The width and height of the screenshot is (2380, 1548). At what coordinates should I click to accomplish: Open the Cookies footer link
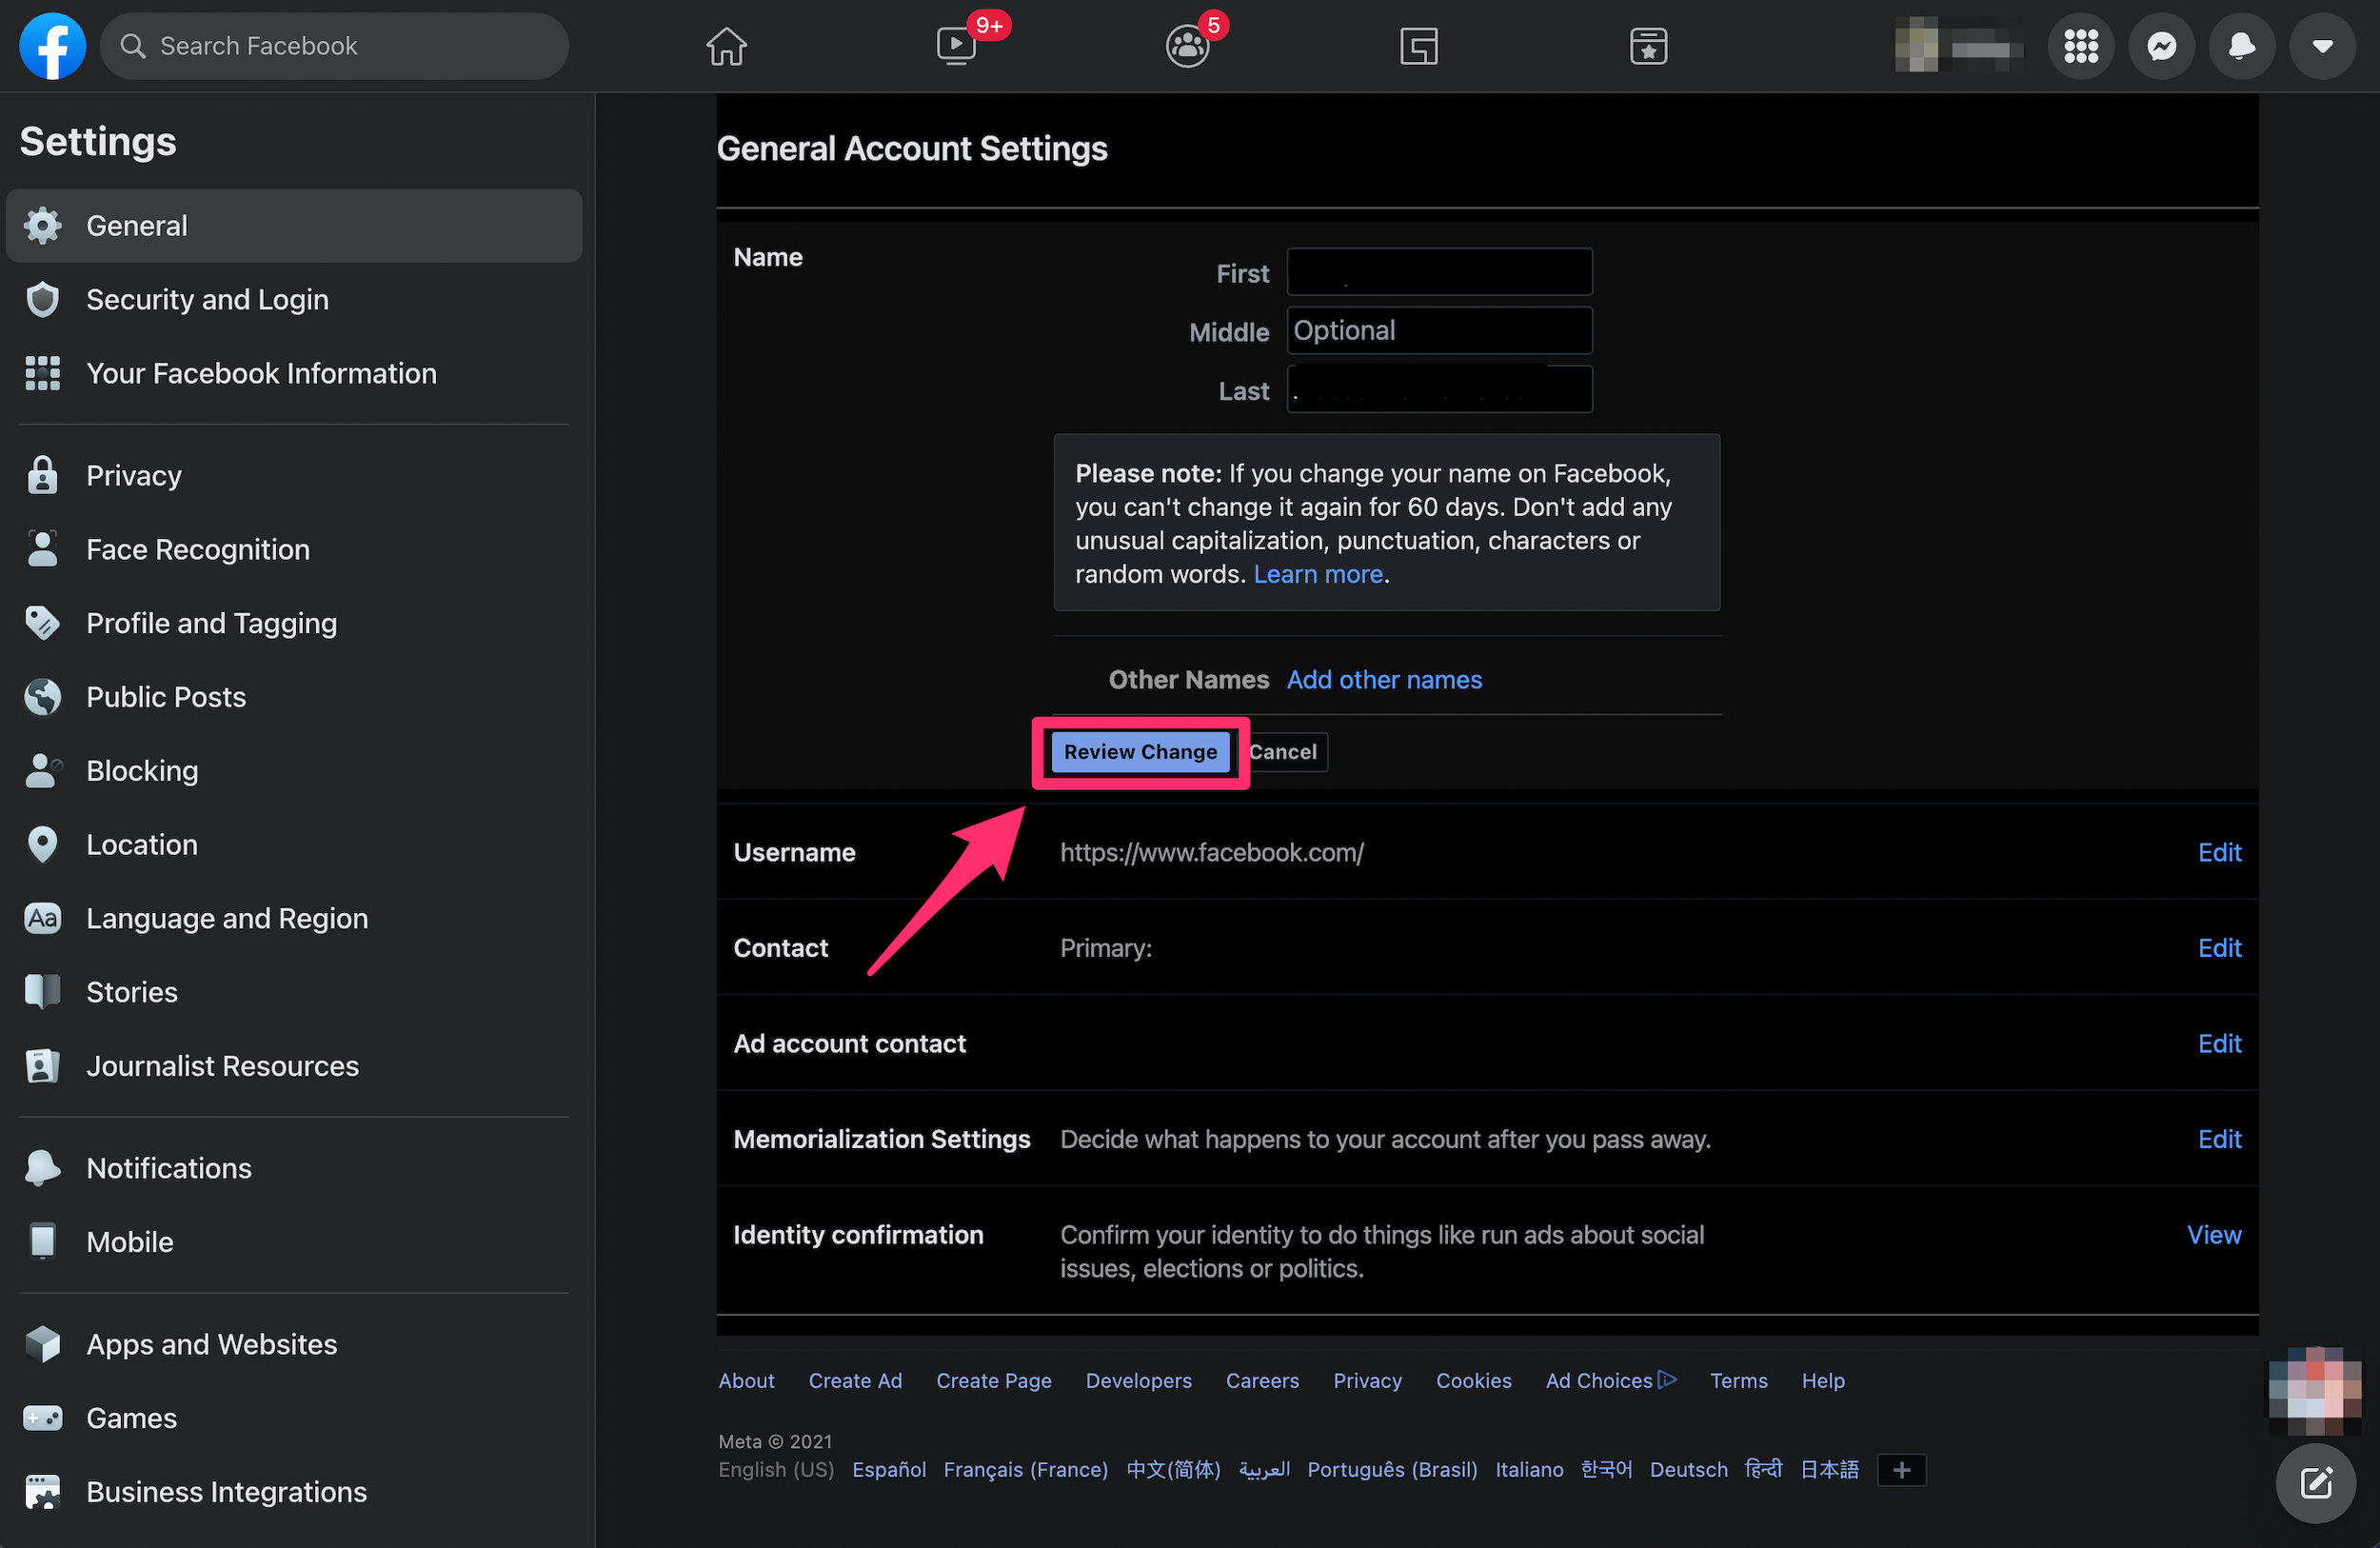[x=1473, y=1381]
